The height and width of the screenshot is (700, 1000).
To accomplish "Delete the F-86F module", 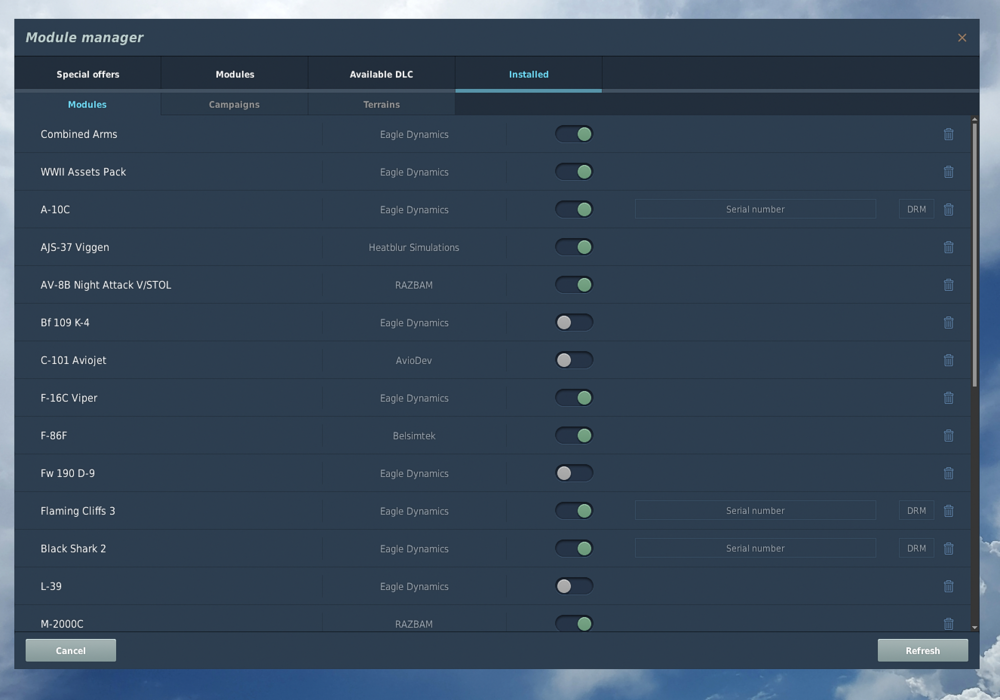I will click(x=948, y=435).
